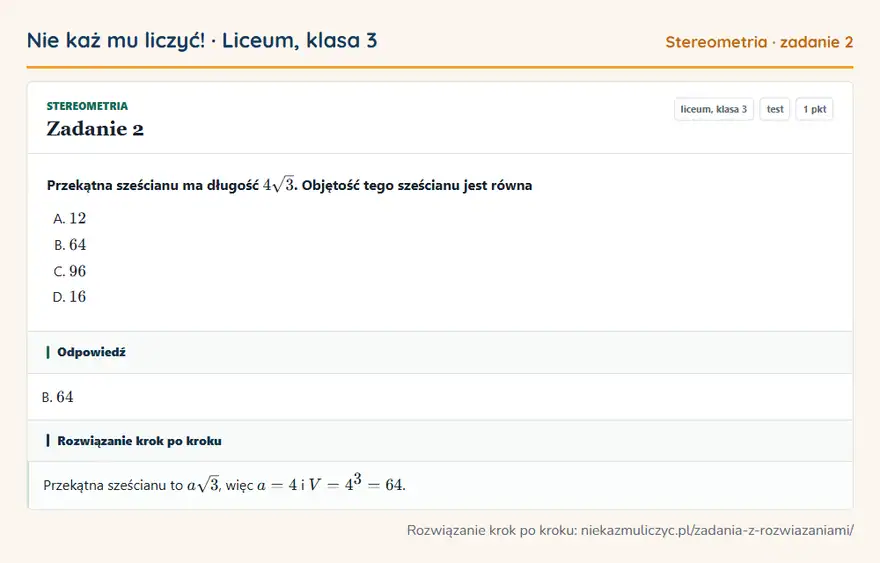This screenshot has height=563, width=880.
Task: Choose answer option A. 12
Action: [x=70, y=218]
